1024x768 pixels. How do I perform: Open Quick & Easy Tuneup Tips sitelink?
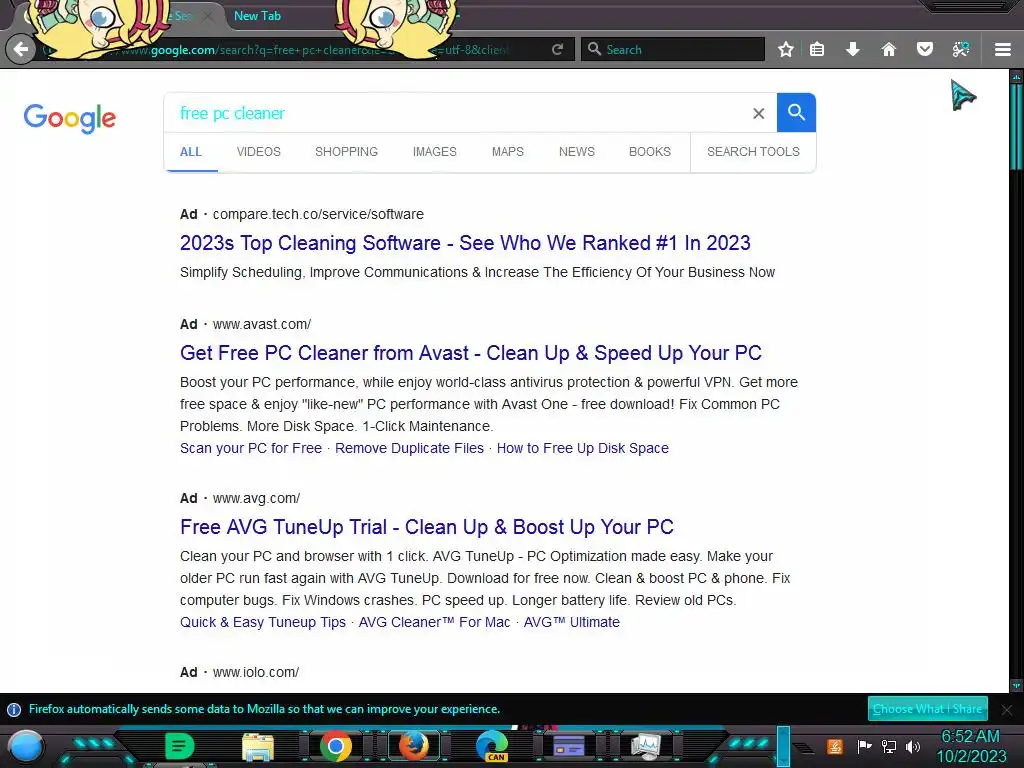(x=263, y=622)
